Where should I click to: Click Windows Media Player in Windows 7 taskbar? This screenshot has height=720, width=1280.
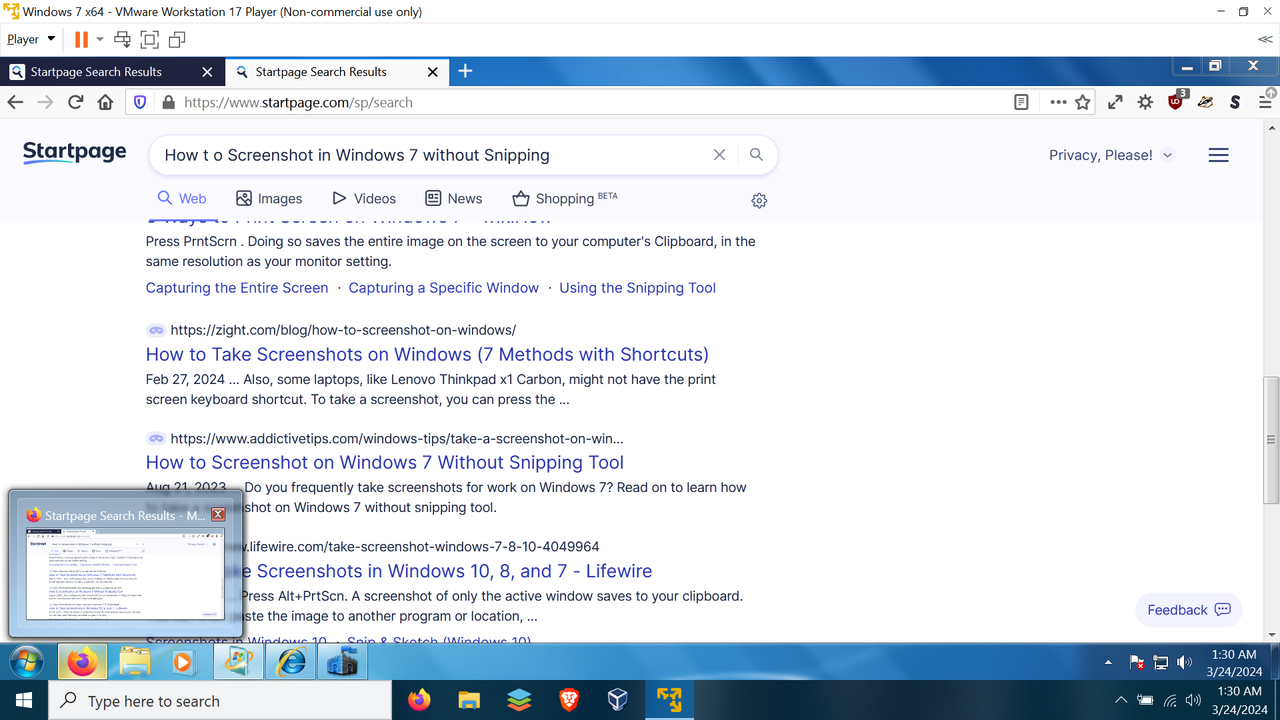[x=182, y=662]
